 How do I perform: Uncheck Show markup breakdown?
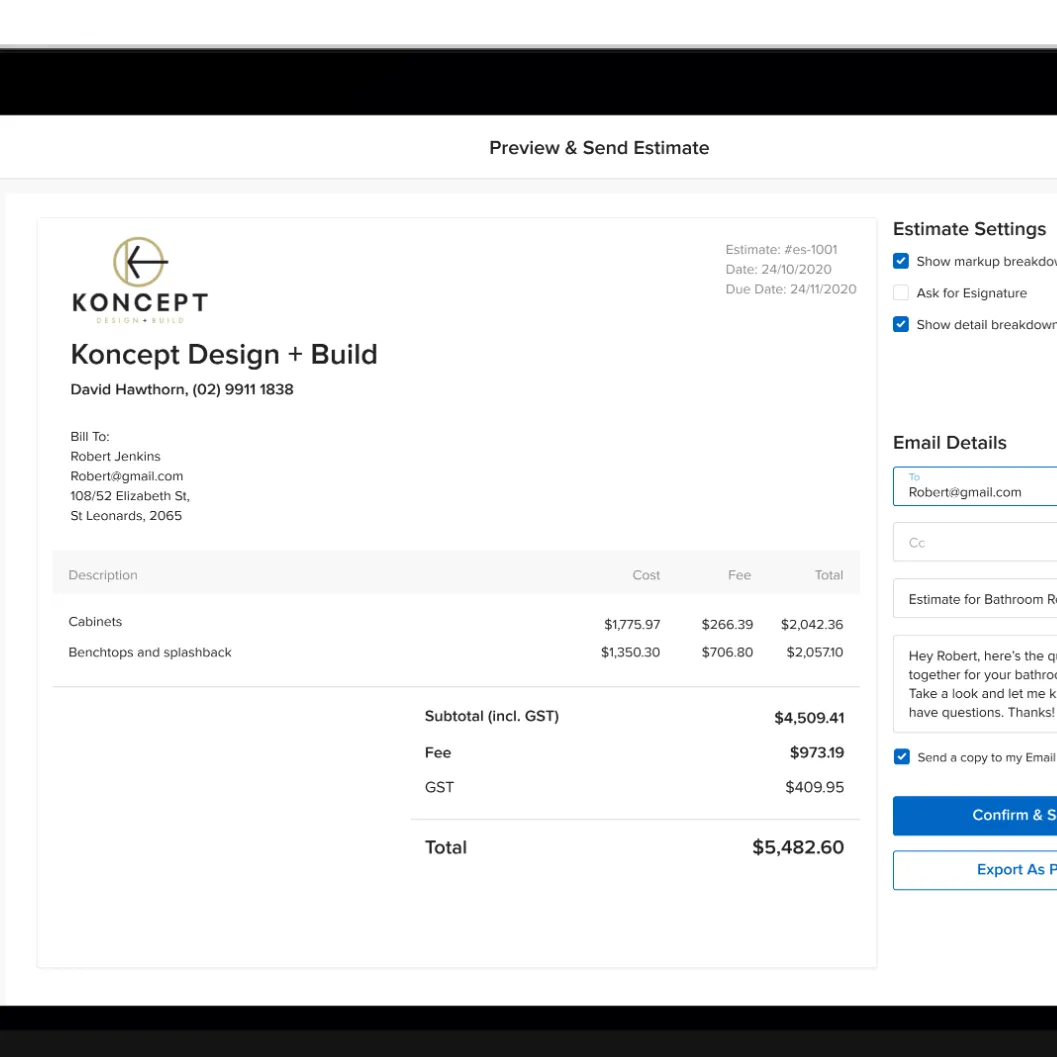pos(901,260)
